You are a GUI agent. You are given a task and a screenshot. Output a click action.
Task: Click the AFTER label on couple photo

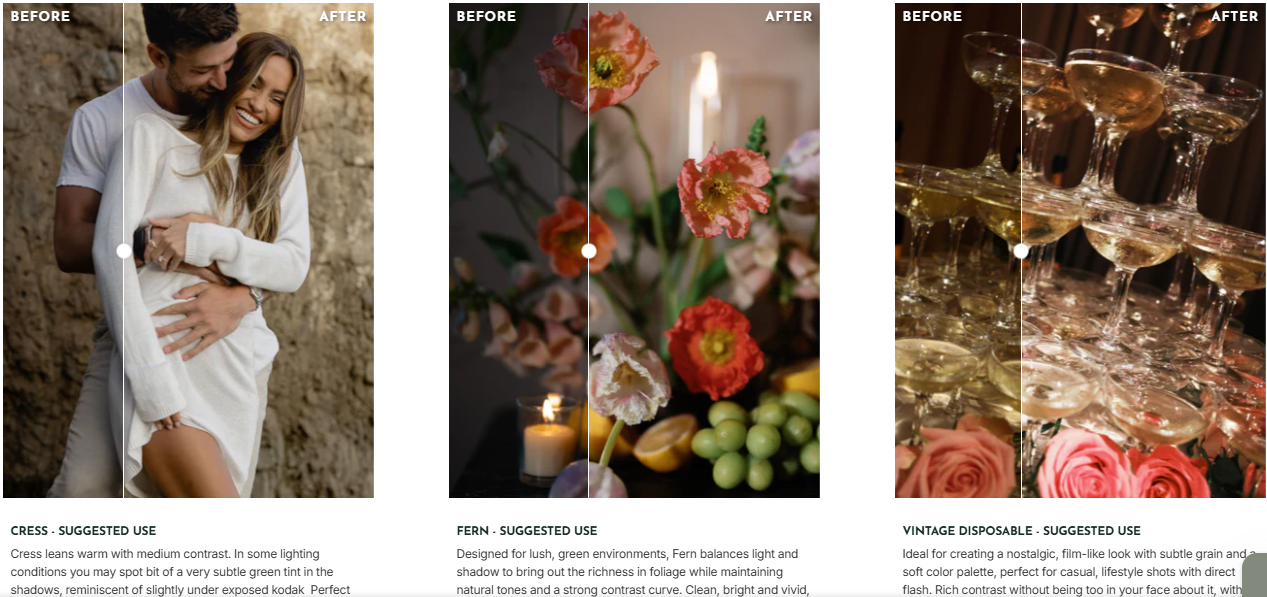pyautogui.click(x=343, y=16)
